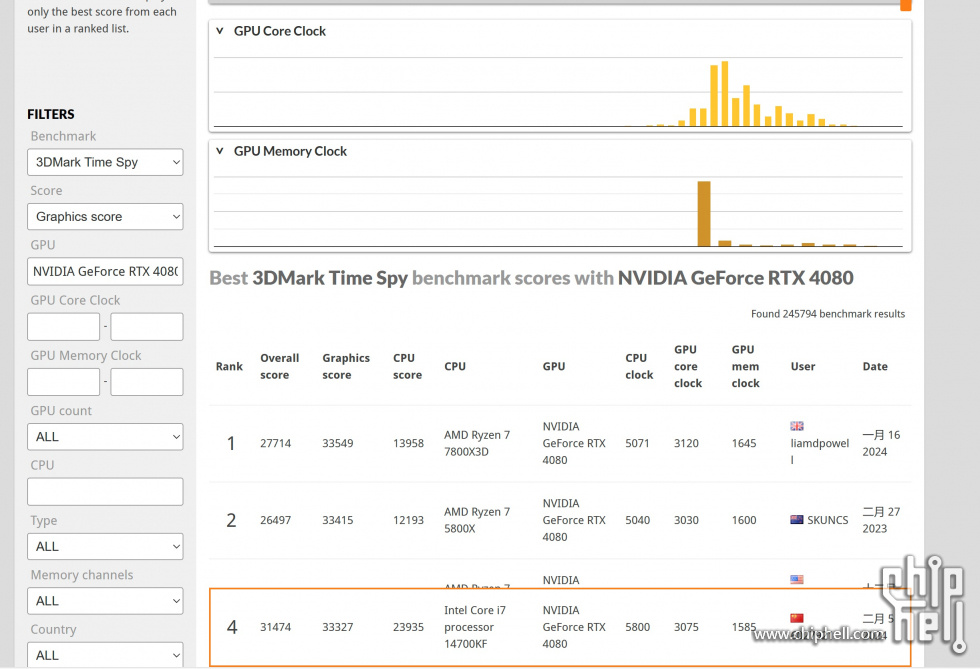Click the UK flag icon beside liamdpowell

pos(797,426)
